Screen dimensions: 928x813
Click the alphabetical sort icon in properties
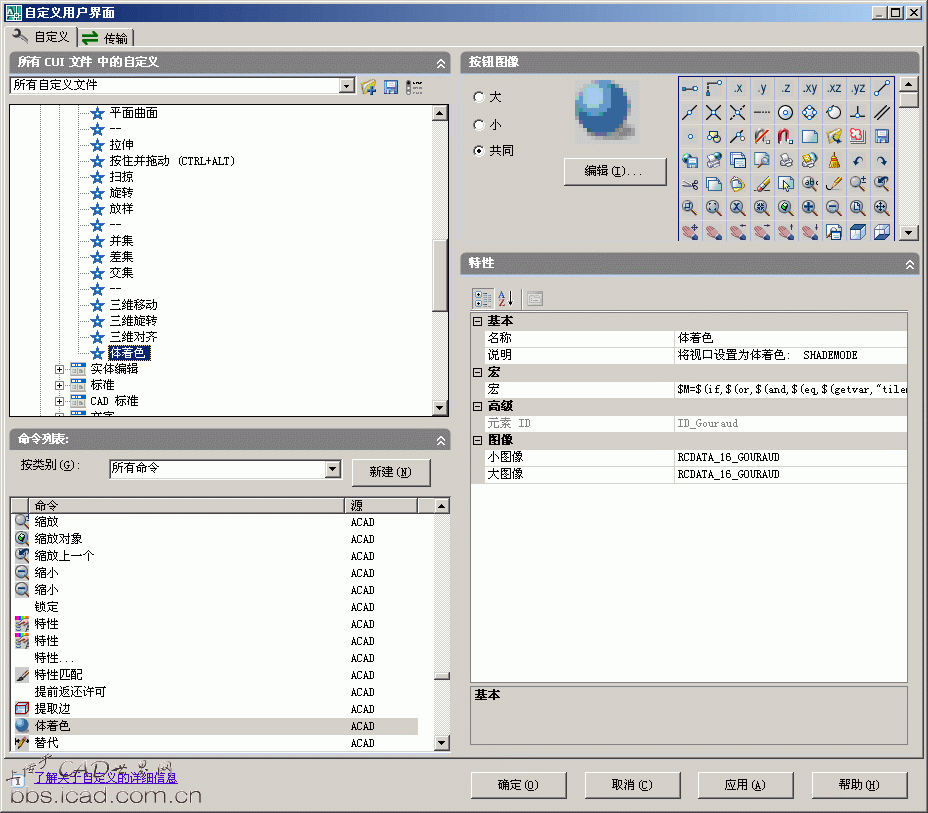pos(506,298)
